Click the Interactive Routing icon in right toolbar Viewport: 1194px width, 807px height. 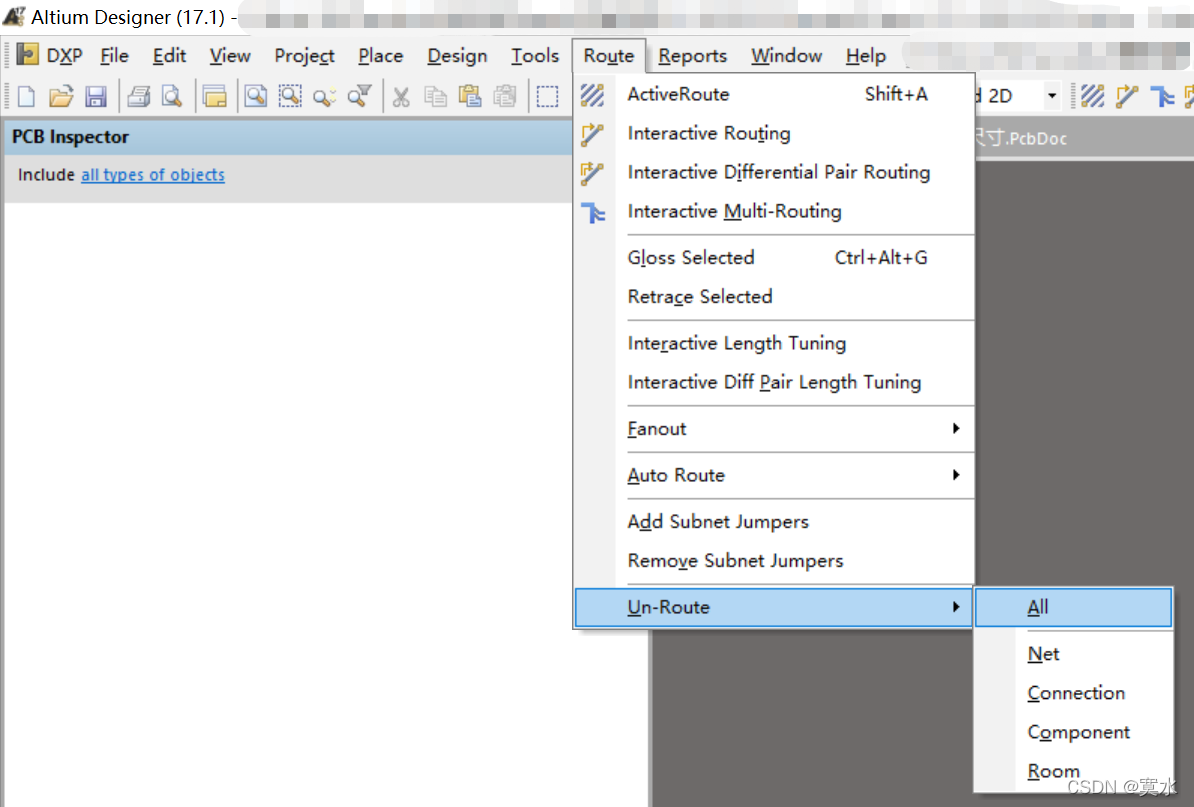[x=1127, y=97]
